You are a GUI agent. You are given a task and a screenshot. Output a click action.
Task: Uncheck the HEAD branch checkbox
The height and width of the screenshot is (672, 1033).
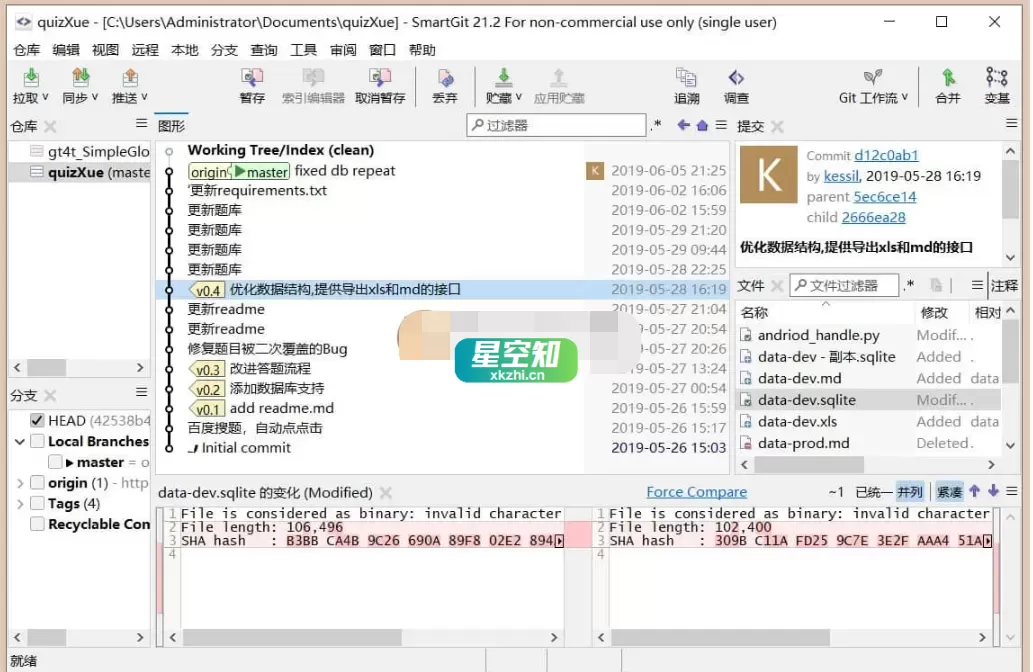pyautogui.click(x=37, y=419)
